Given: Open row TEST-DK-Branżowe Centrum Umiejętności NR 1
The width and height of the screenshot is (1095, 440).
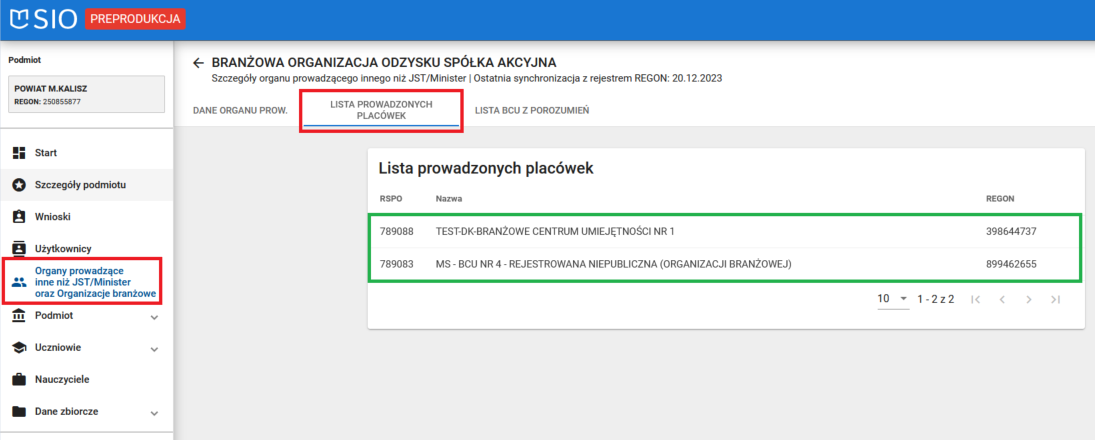Looking at the screenshot, I should coord(555,231).
